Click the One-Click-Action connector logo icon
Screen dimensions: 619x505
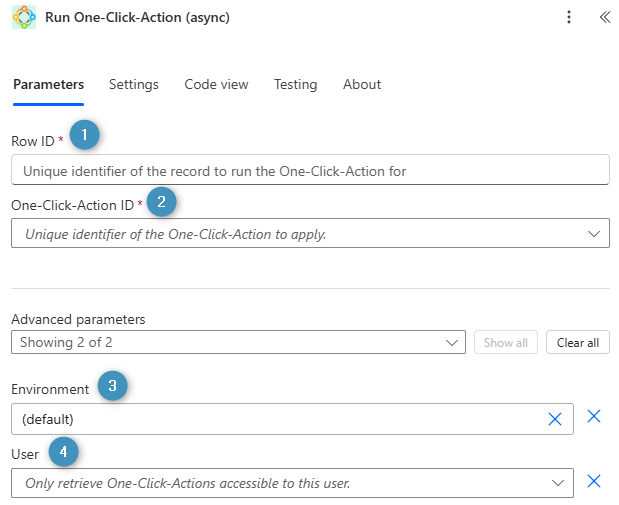pos(23,17)
